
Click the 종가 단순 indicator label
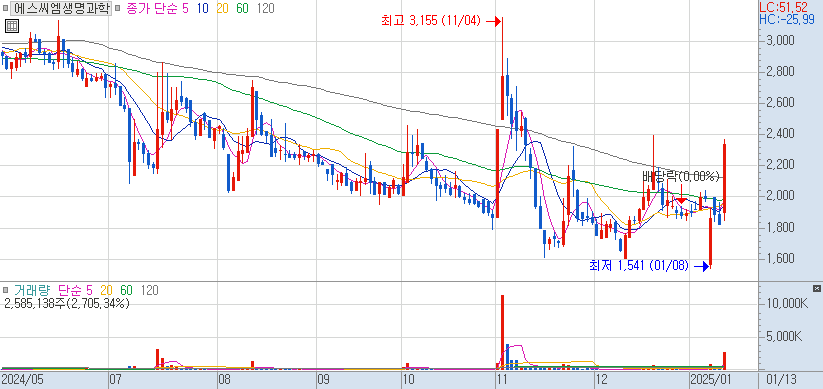coord(152,8)
